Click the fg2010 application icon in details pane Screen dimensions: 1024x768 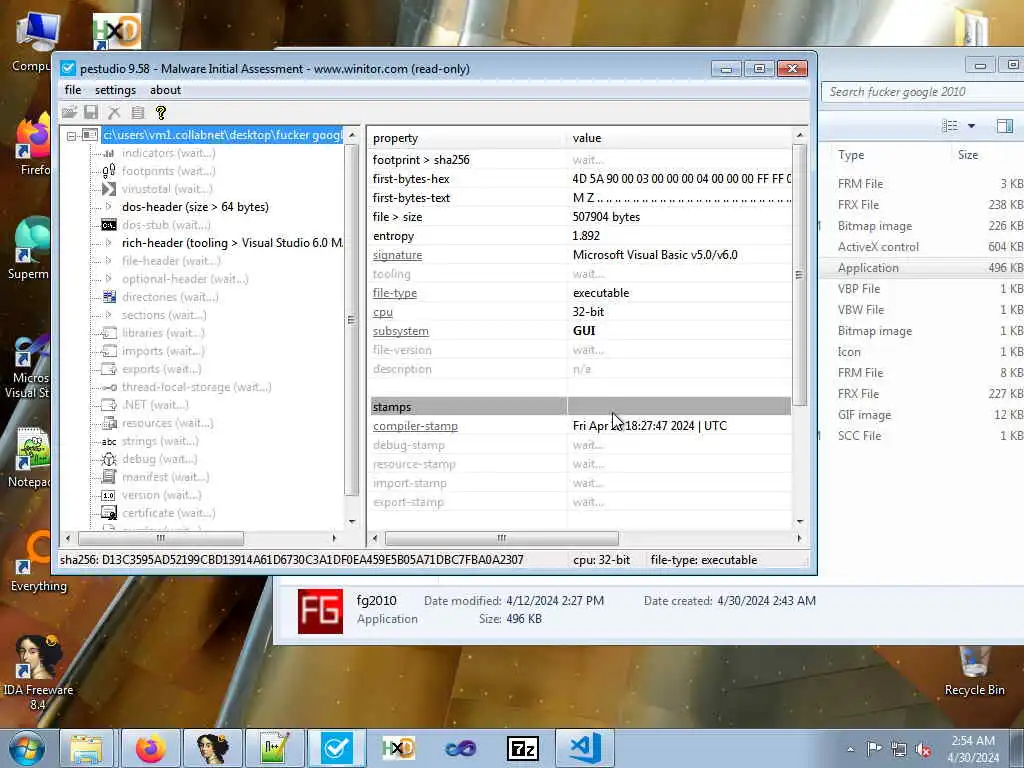320,611
